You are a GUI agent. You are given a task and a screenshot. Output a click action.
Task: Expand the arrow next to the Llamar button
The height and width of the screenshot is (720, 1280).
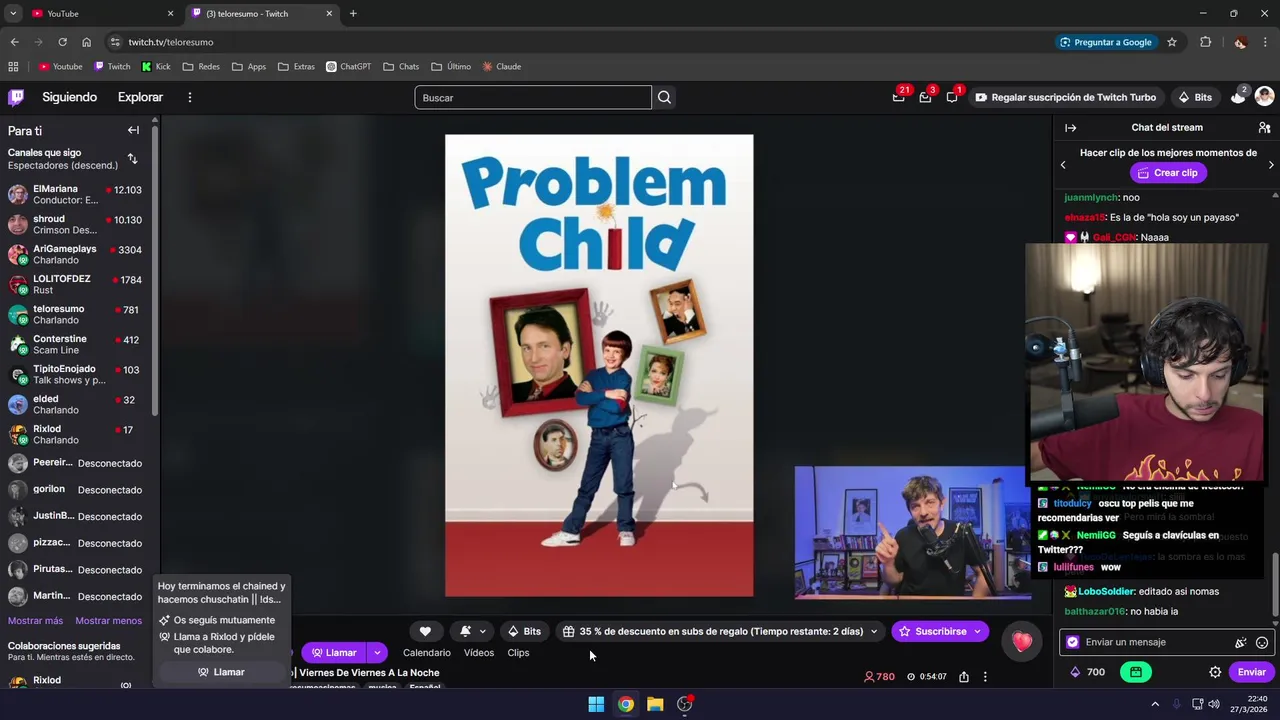tap(377, 653)
